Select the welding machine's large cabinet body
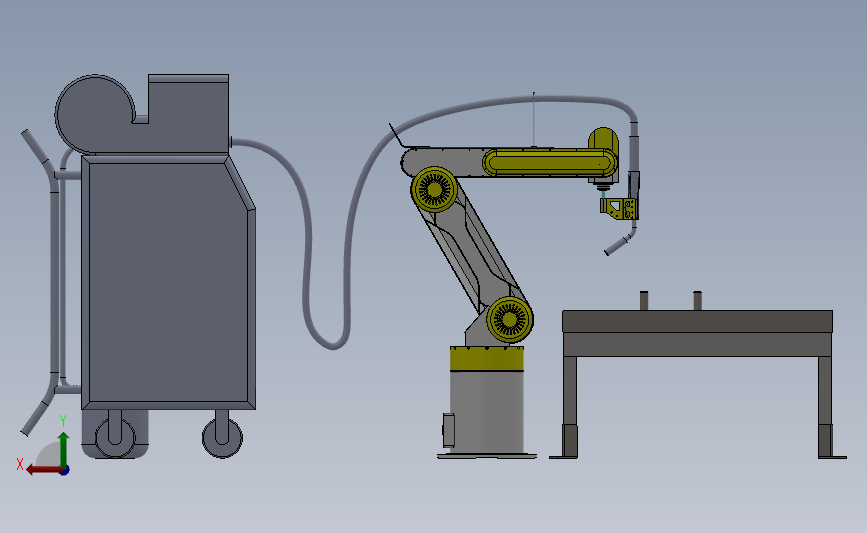Image resolution: width=867 pixels, height=533 pixels. (168, 282)
